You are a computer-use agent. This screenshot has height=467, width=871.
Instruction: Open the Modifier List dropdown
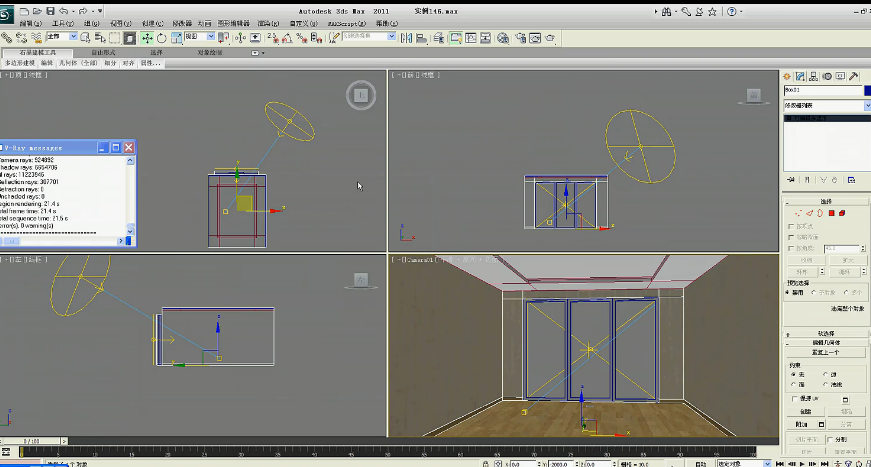click(826, 105)
